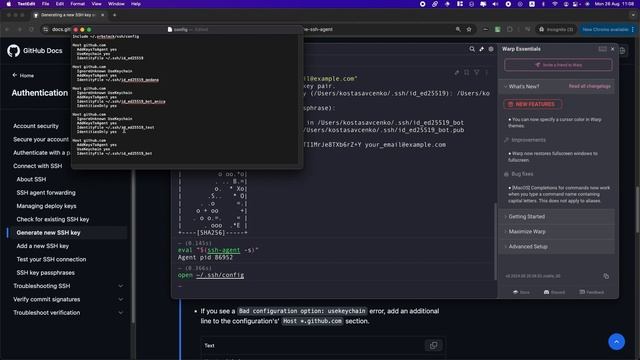Screen dimensions: 640x360
Task: Click the open ~/.ssh/config command text
Action: coord(211,275)
